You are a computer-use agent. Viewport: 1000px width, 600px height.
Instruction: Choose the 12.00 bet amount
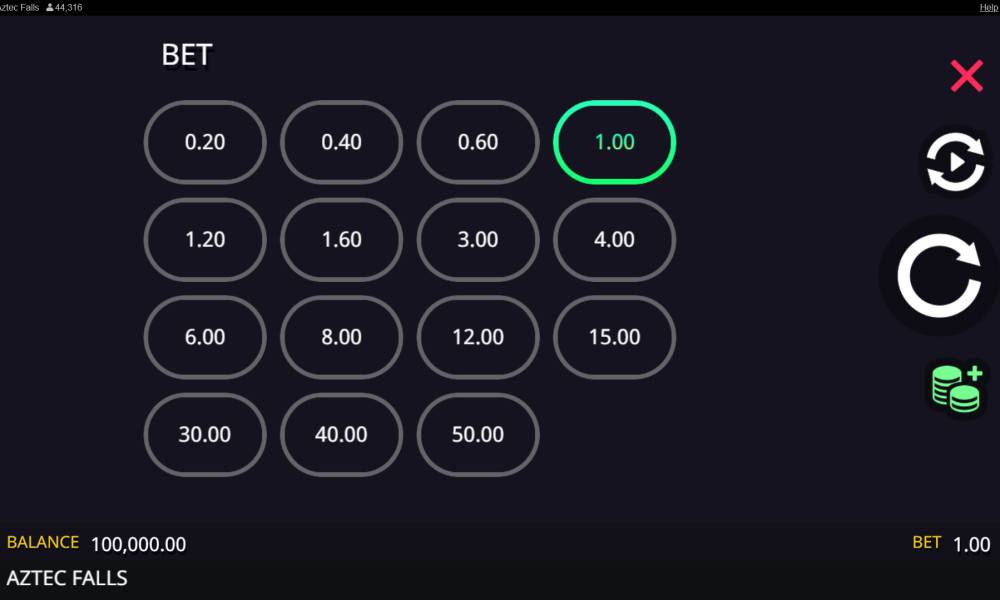coord(478,337)
